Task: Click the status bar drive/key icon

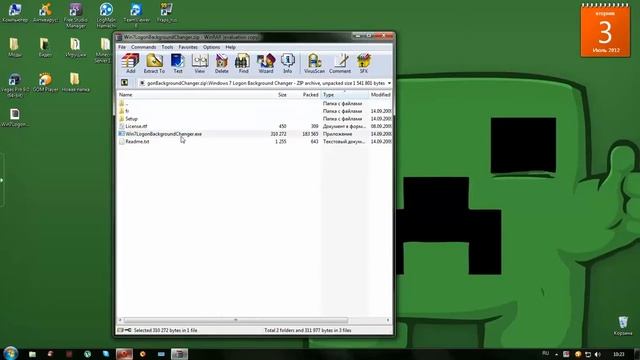Action: (x=124, y=330)
